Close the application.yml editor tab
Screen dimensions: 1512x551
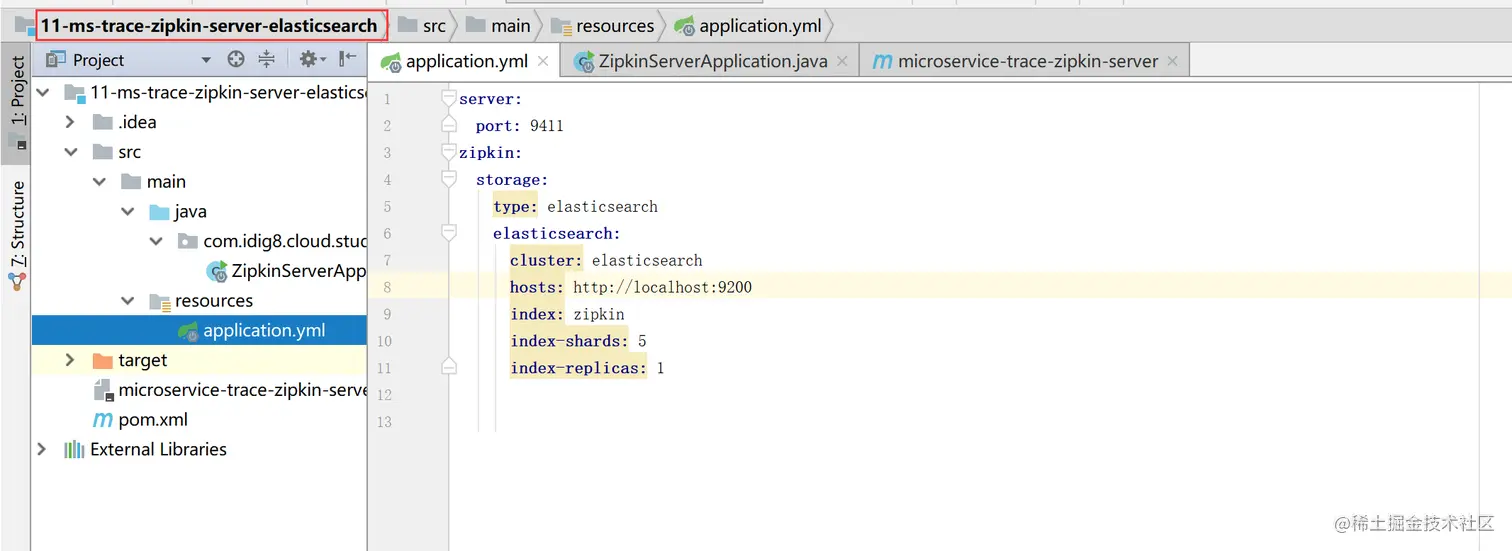coord(543,61)
